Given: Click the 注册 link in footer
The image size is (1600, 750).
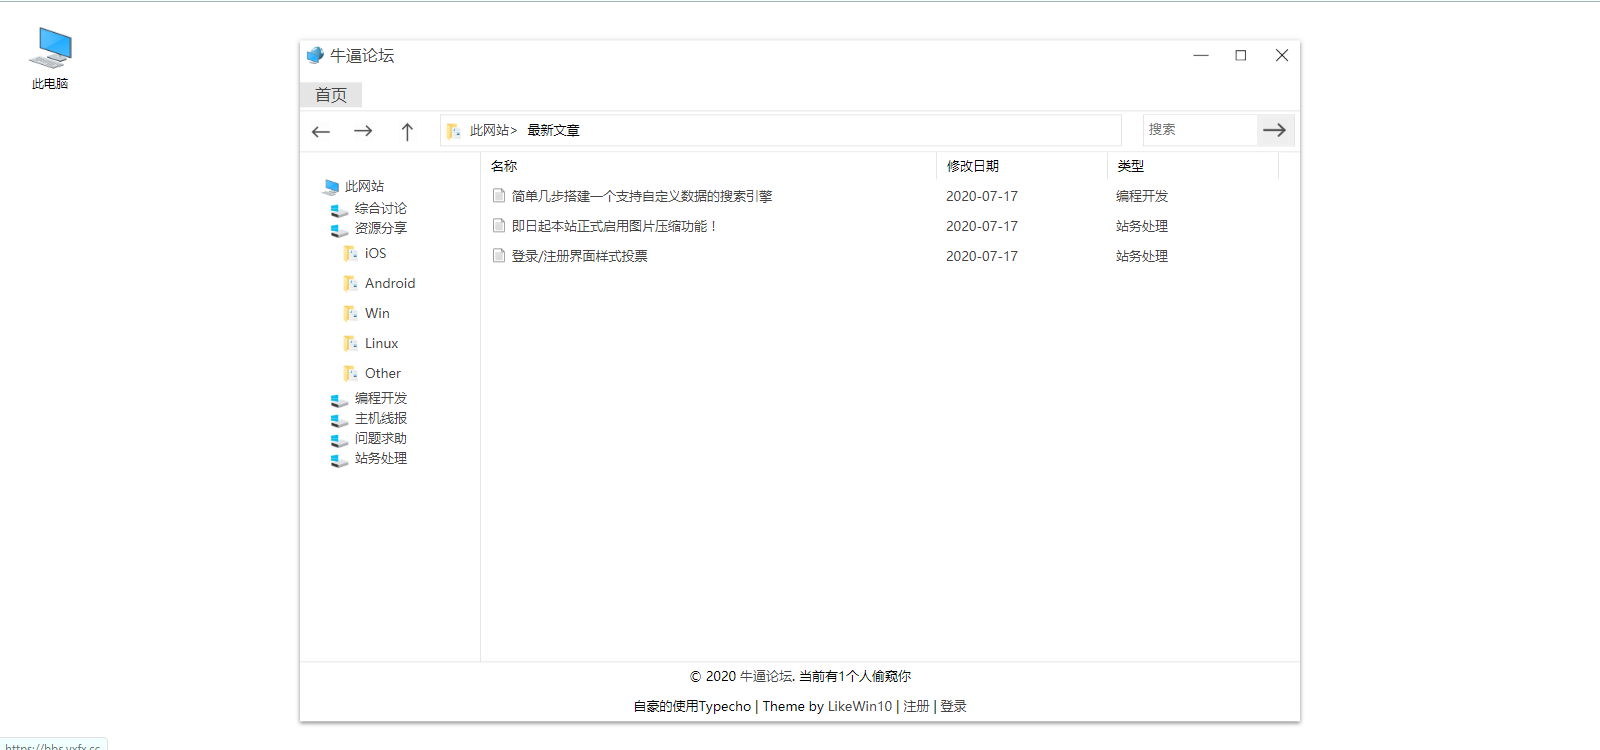Looking at the screenshot, I should tap(916, 706).
